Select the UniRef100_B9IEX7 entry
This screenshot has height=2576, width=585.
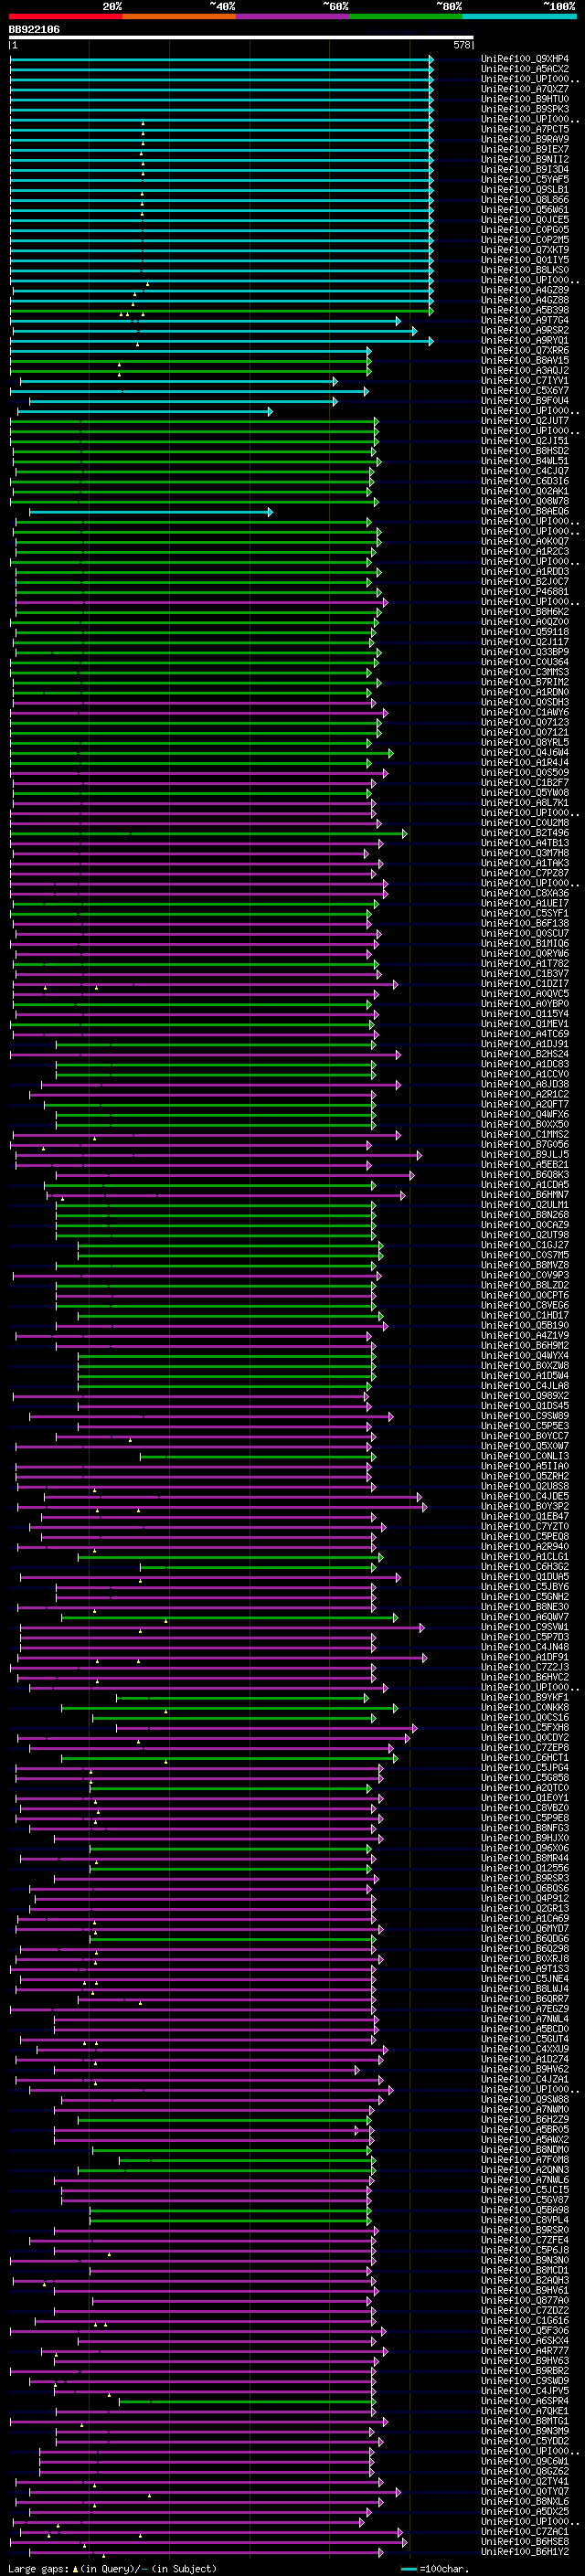click(x=525, y=149)
